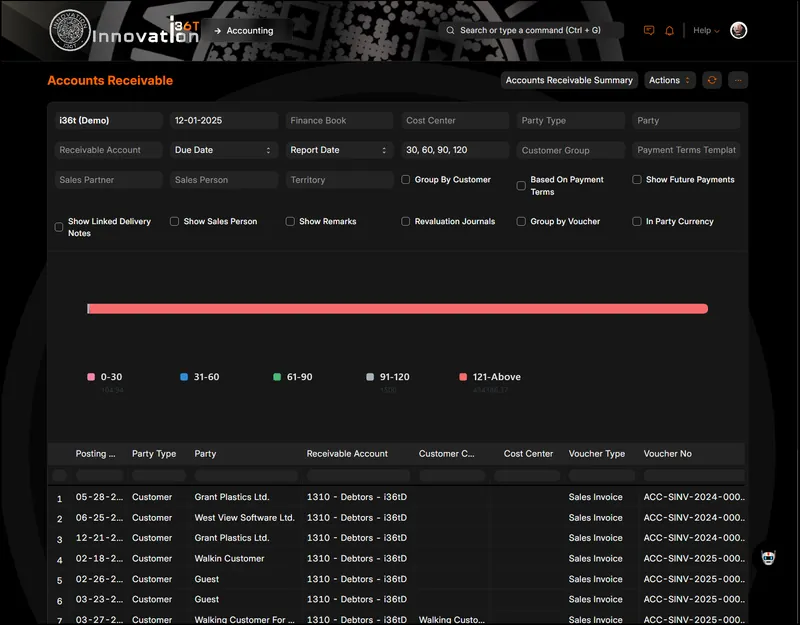Click the Accounting breadcrumb arrow
The width and height of the screenshot is (800, 625).
pyautogui.click(x=217, y=31)
